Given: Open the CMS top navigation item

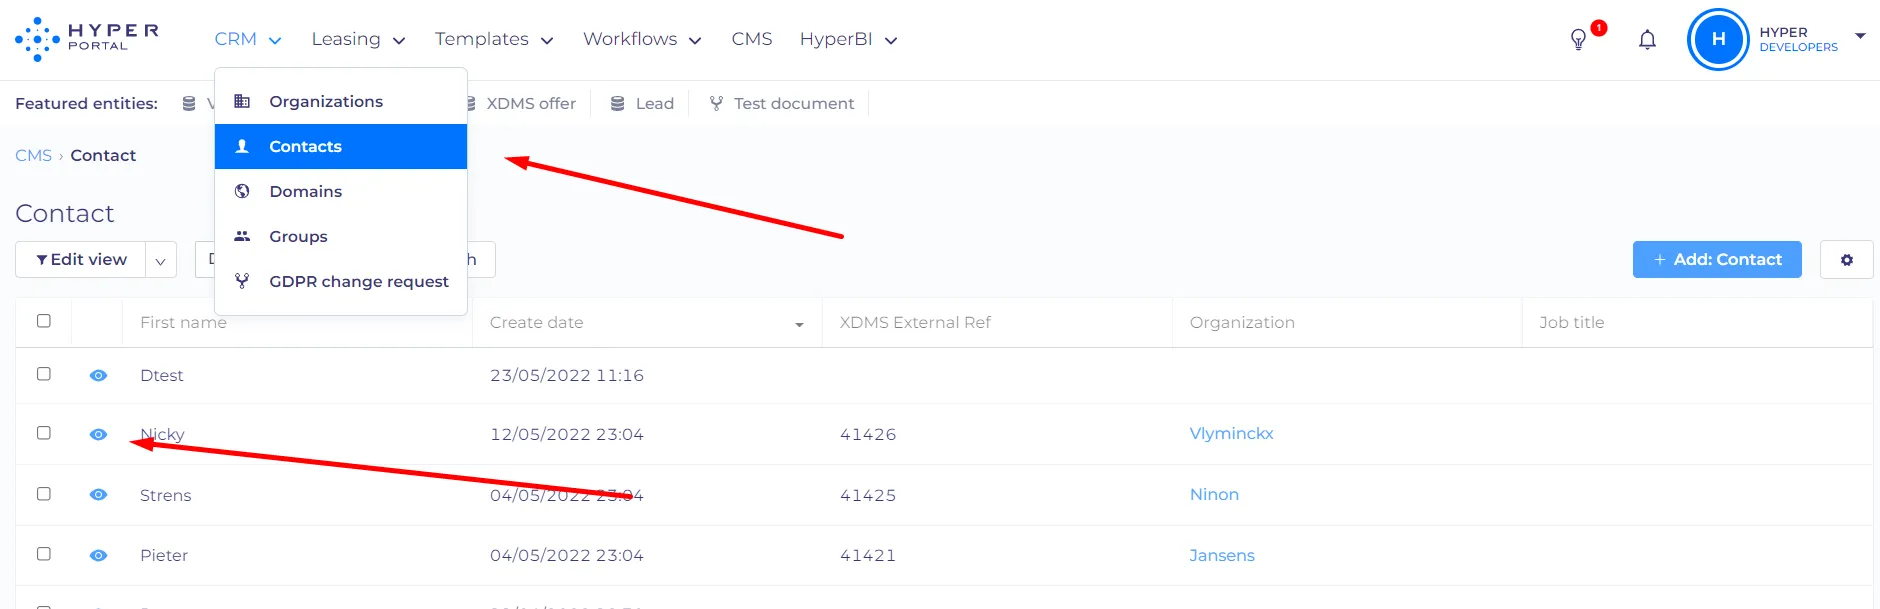Looking at the screenshot, I should pos(752,39).
